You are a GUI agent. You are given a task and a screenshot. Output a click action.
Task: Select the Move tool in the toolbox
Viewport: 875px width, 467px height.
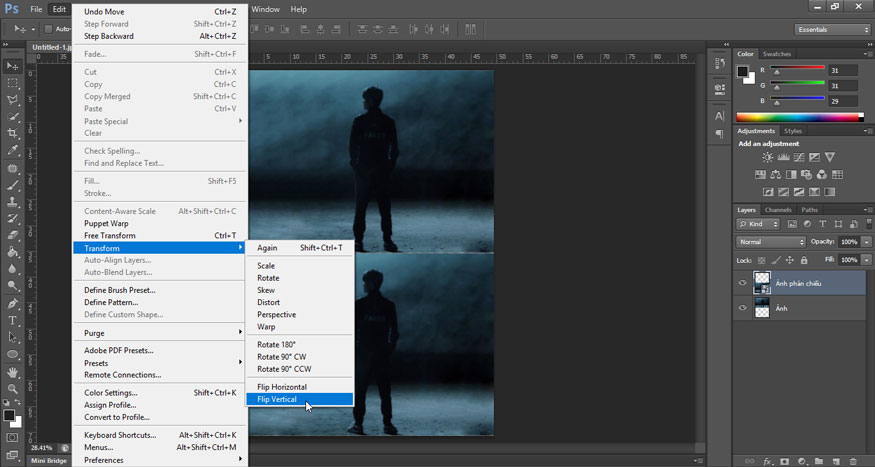tap(12, 66)
